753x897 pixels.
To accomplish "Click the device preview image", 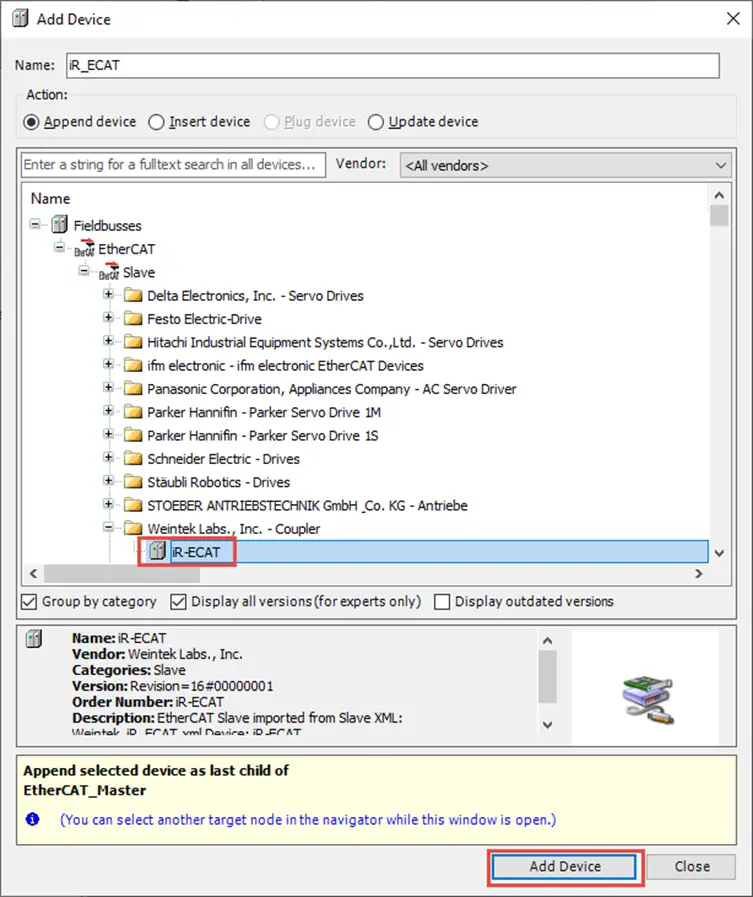I will [x=648, y=700].
